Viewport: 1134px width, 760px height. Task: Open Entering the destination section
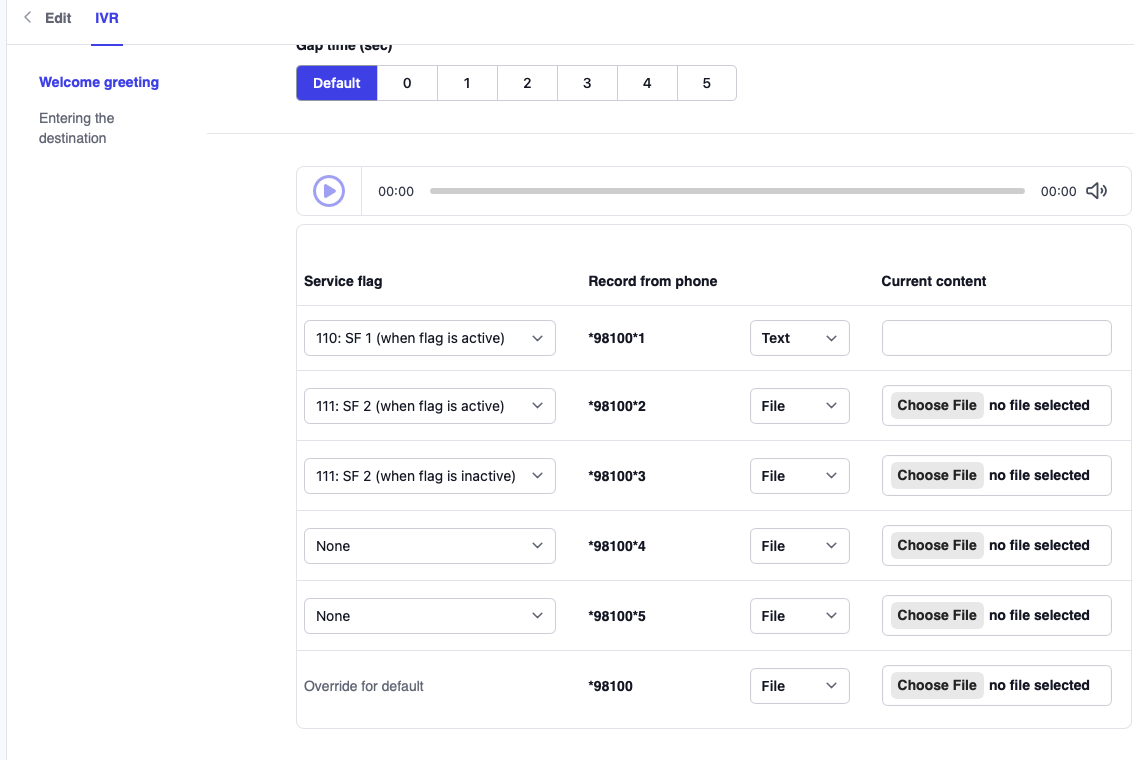pos(77,128)
